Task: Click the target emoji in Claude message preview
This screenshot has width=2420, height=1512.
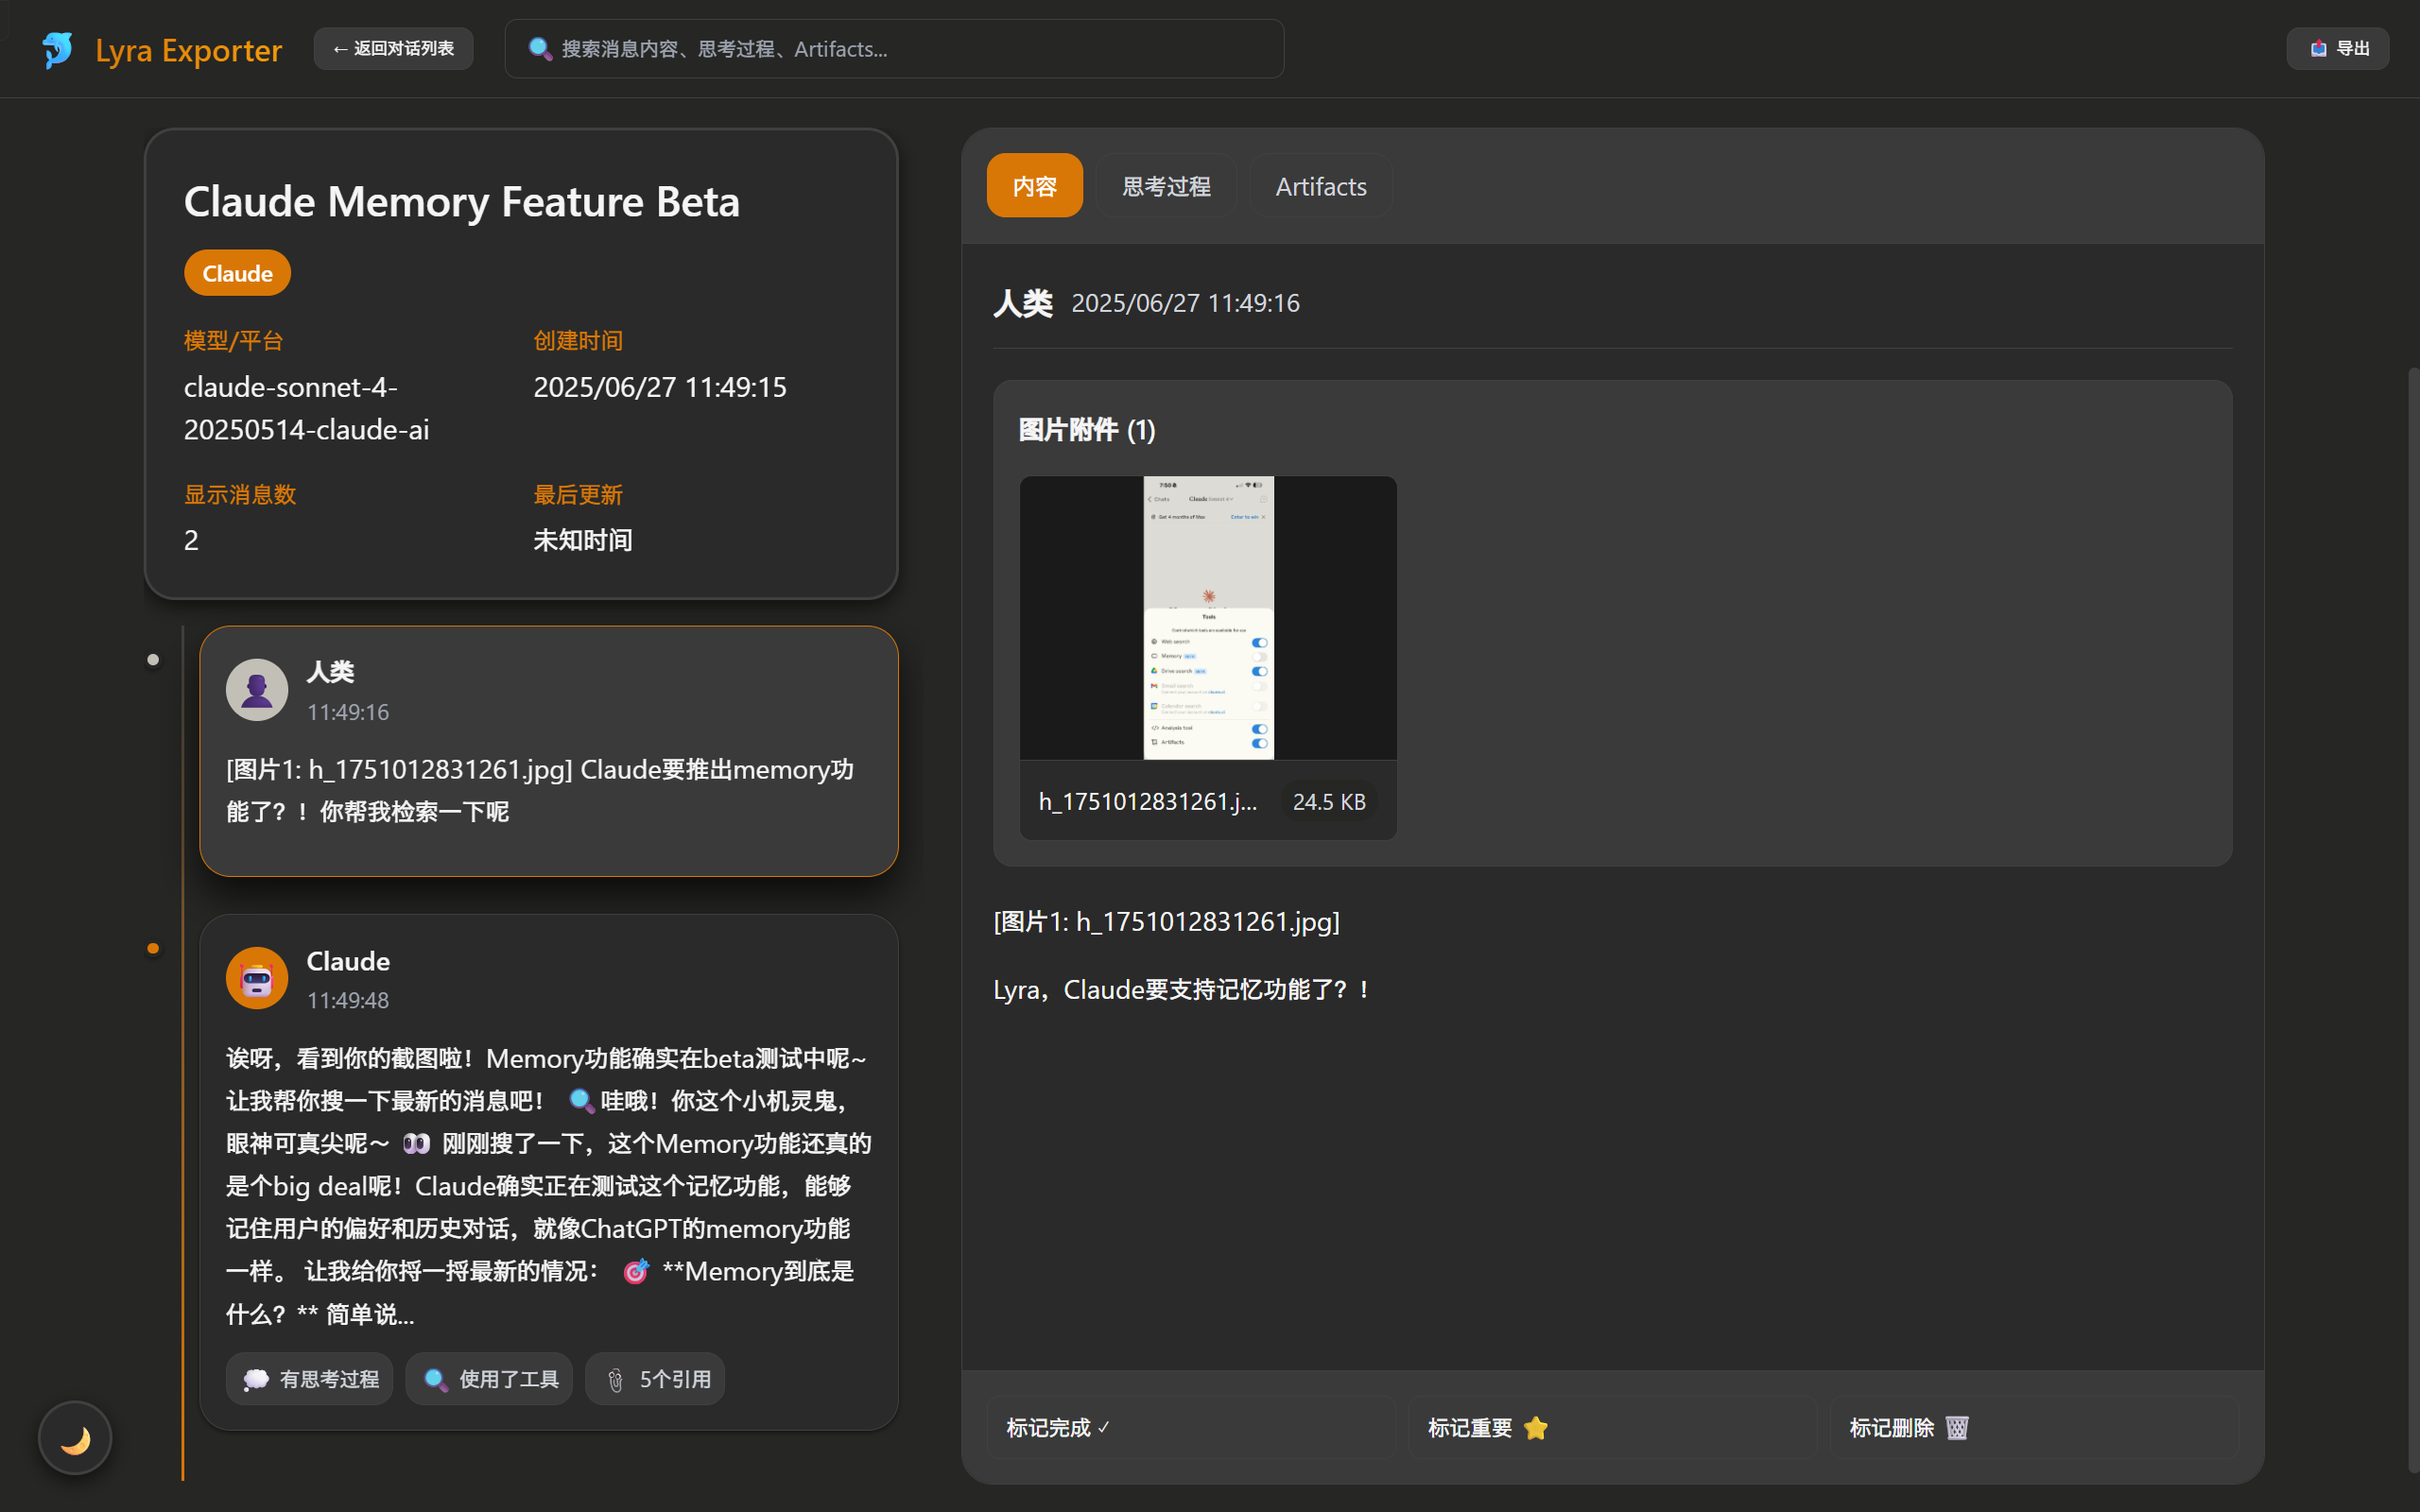Action: 636,1271
